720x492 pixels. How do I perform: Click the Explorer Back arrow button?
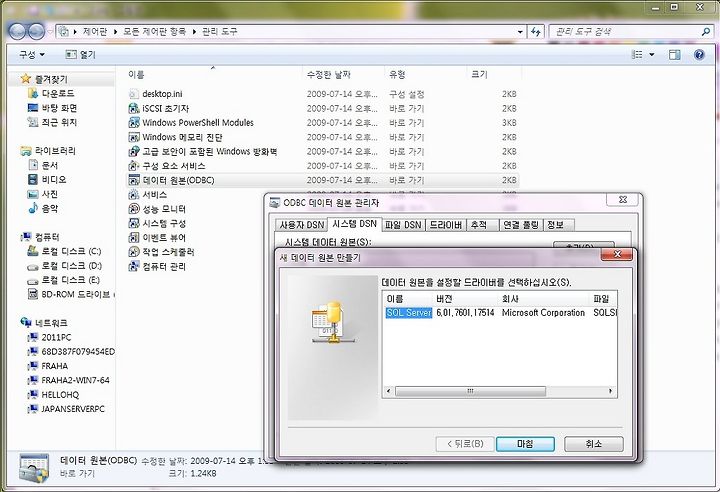17,31
